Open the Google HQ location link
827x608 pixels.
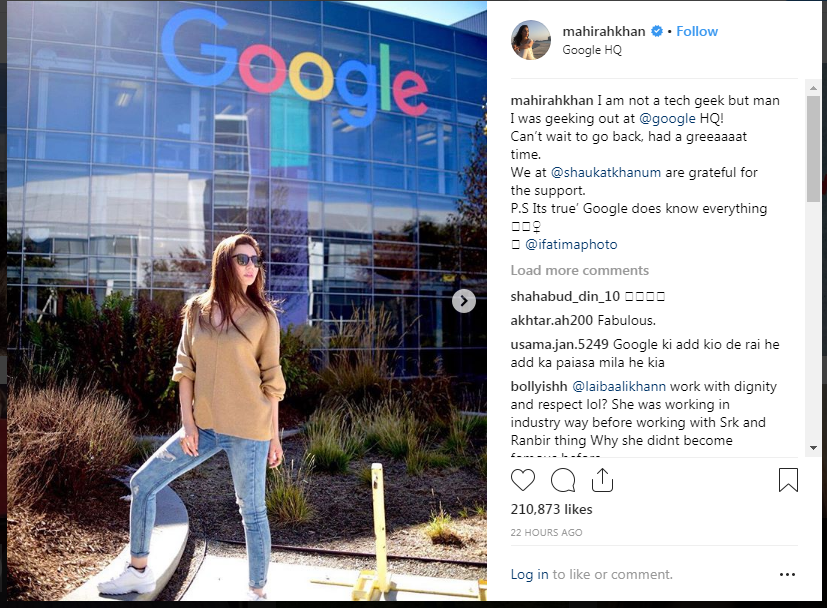tap(592, 50)
